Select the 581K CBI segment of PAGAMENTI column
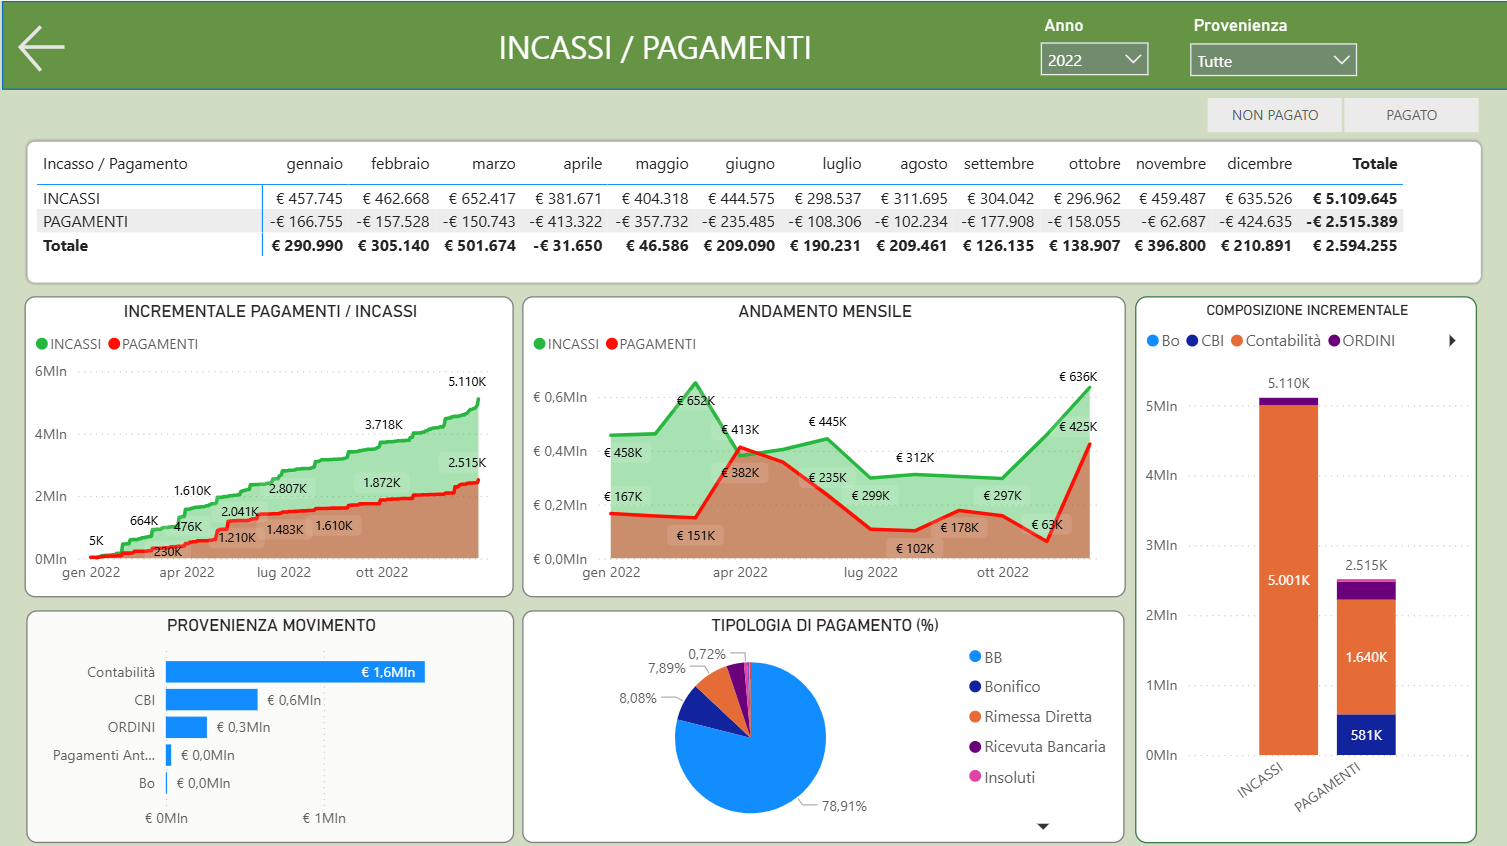This screenshot has width=1507, height=846. pyautogui.click(x=1366, y=735)
